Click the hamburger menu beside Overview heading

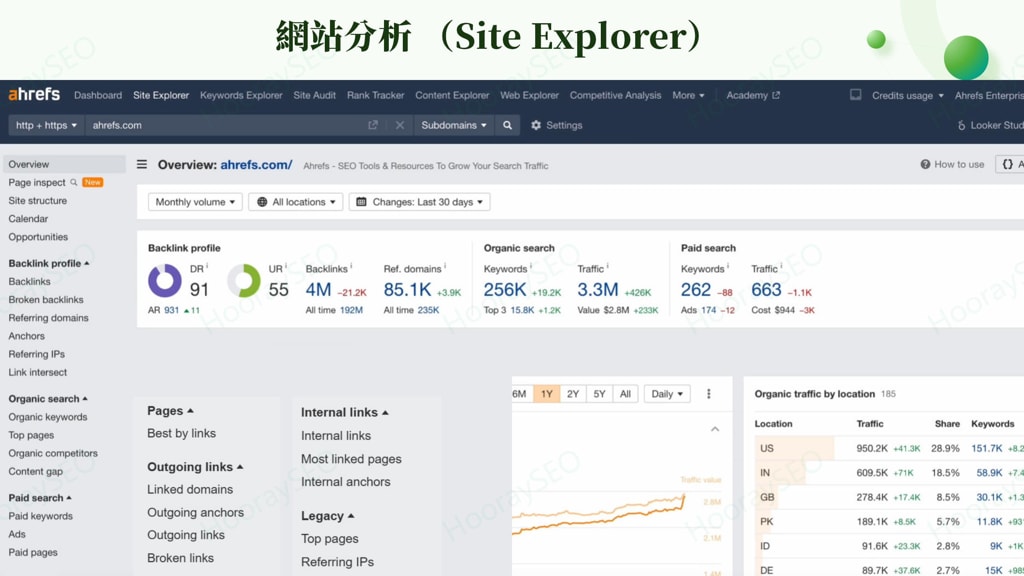click(141, 165)
